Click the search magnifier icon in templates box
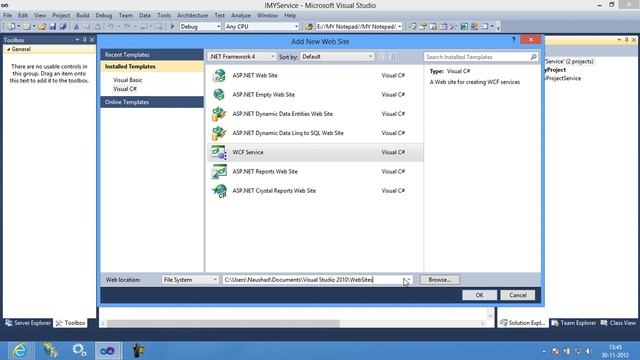This screenshot has height=360, width=640. click(533, 57)
